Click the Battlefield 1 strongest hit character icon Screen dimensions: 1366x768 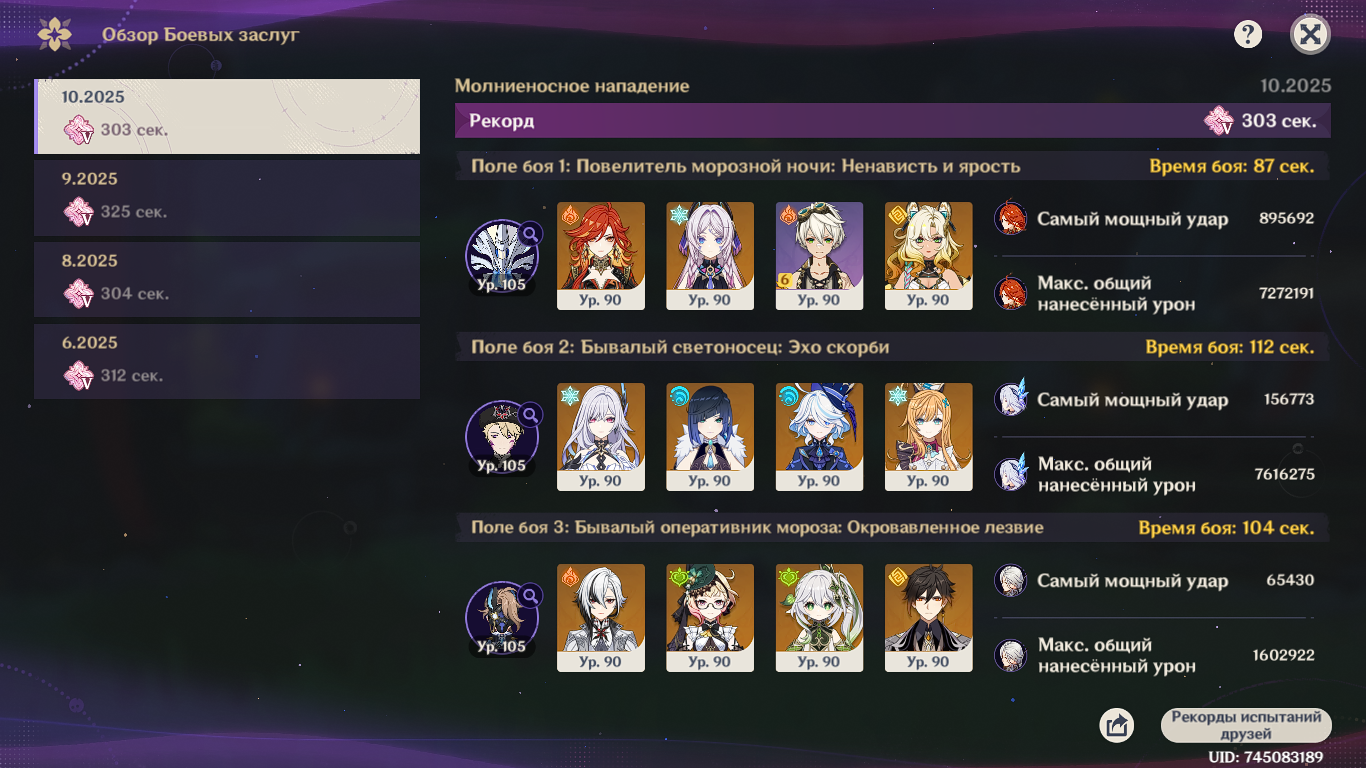(1011, 218)
